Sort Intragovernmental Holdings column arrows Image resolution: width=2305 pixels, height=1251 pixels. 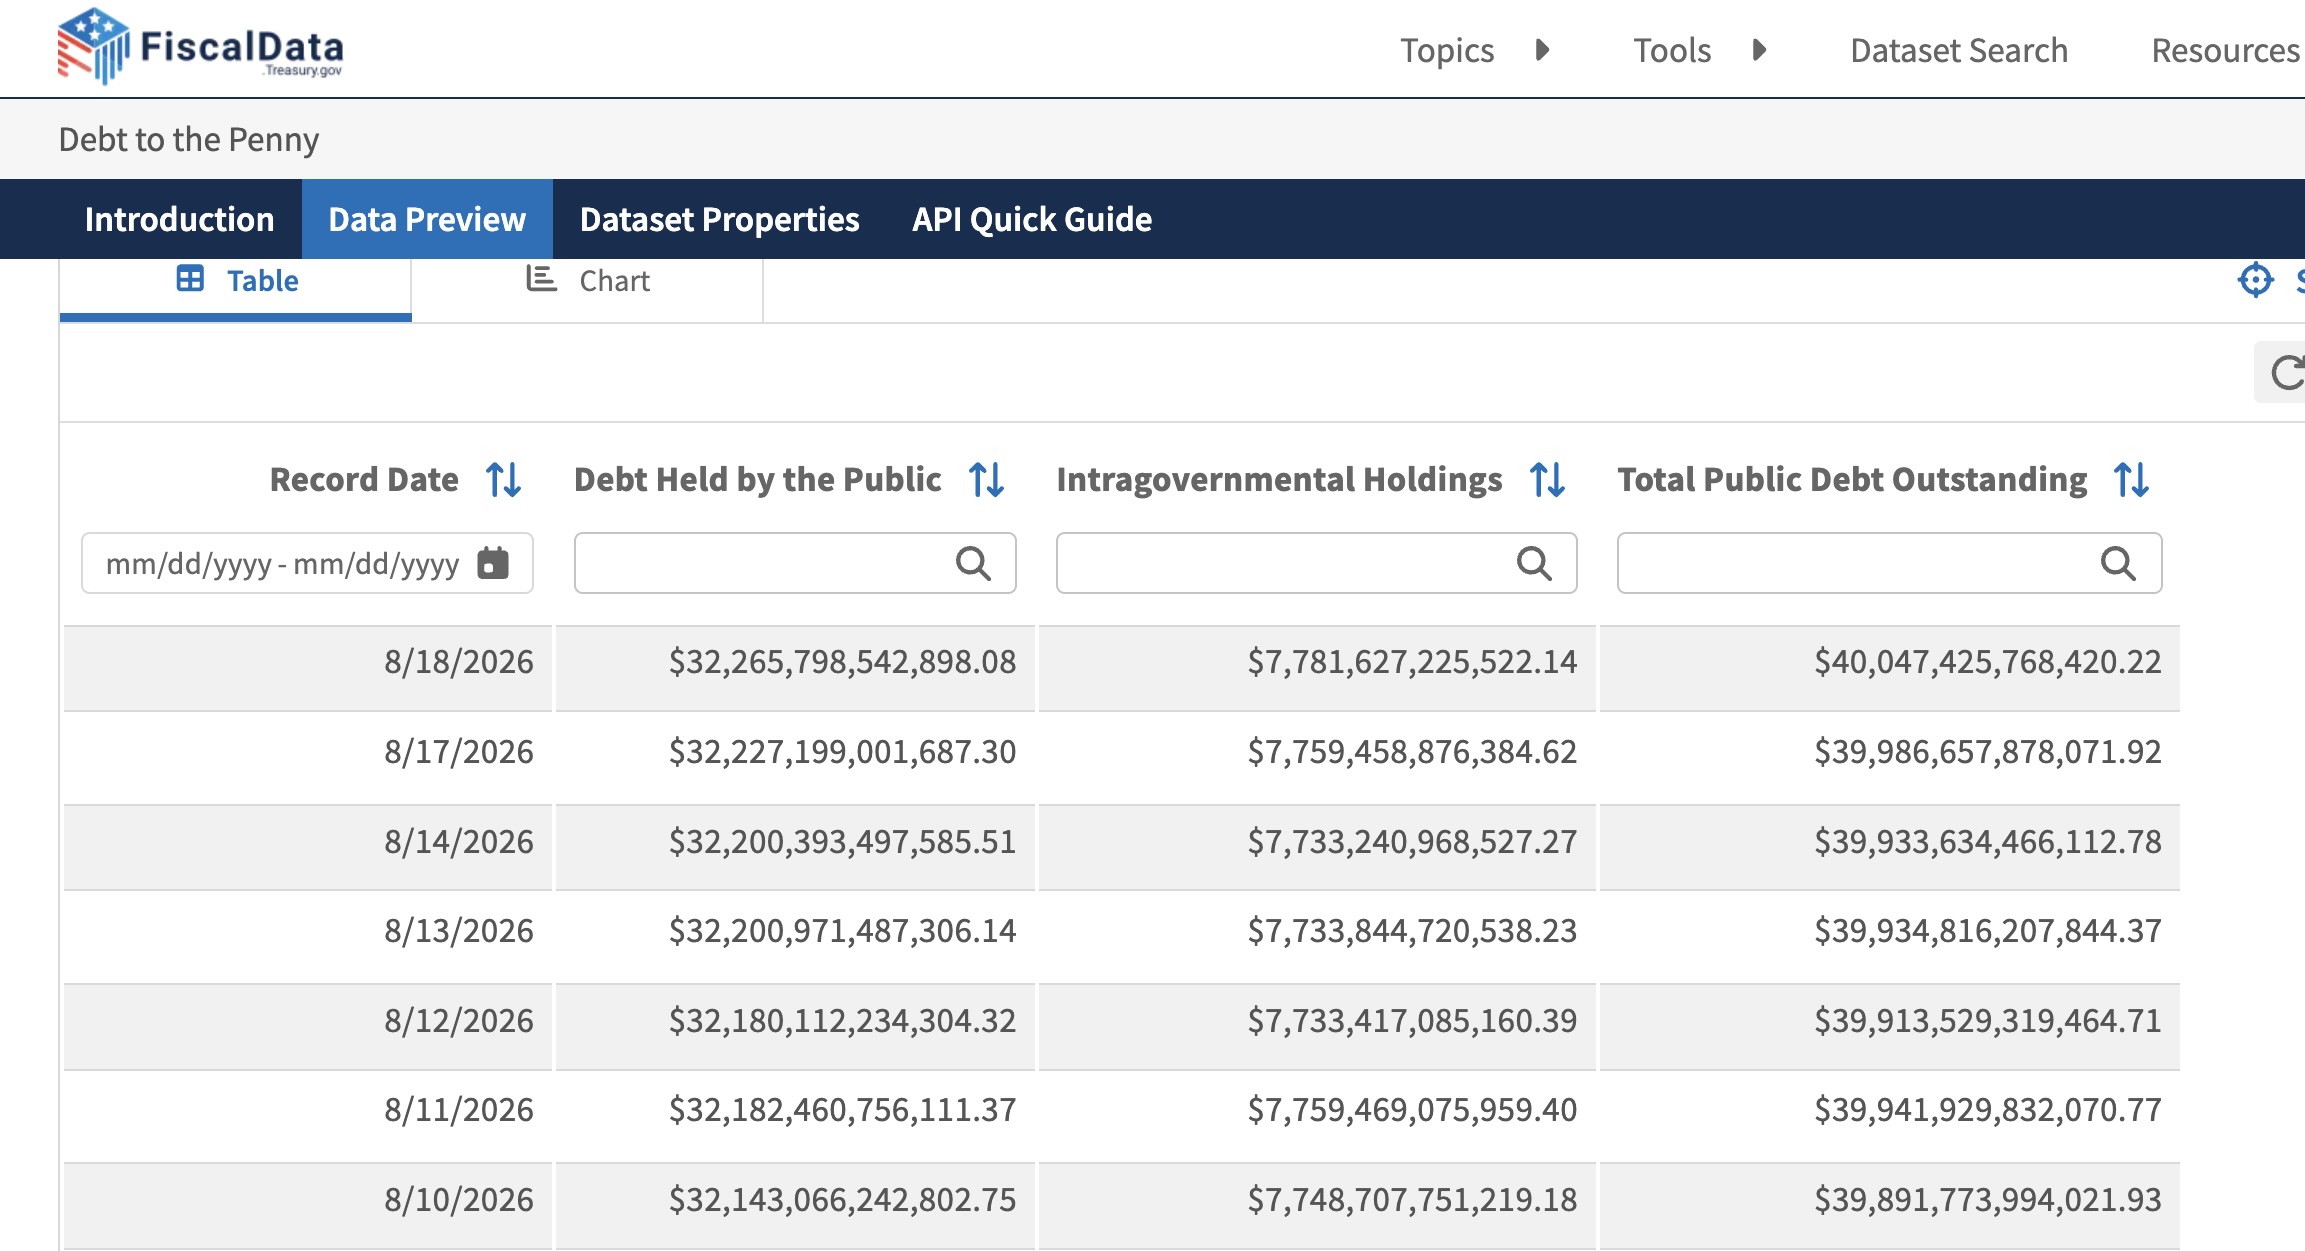[1548, 480]
